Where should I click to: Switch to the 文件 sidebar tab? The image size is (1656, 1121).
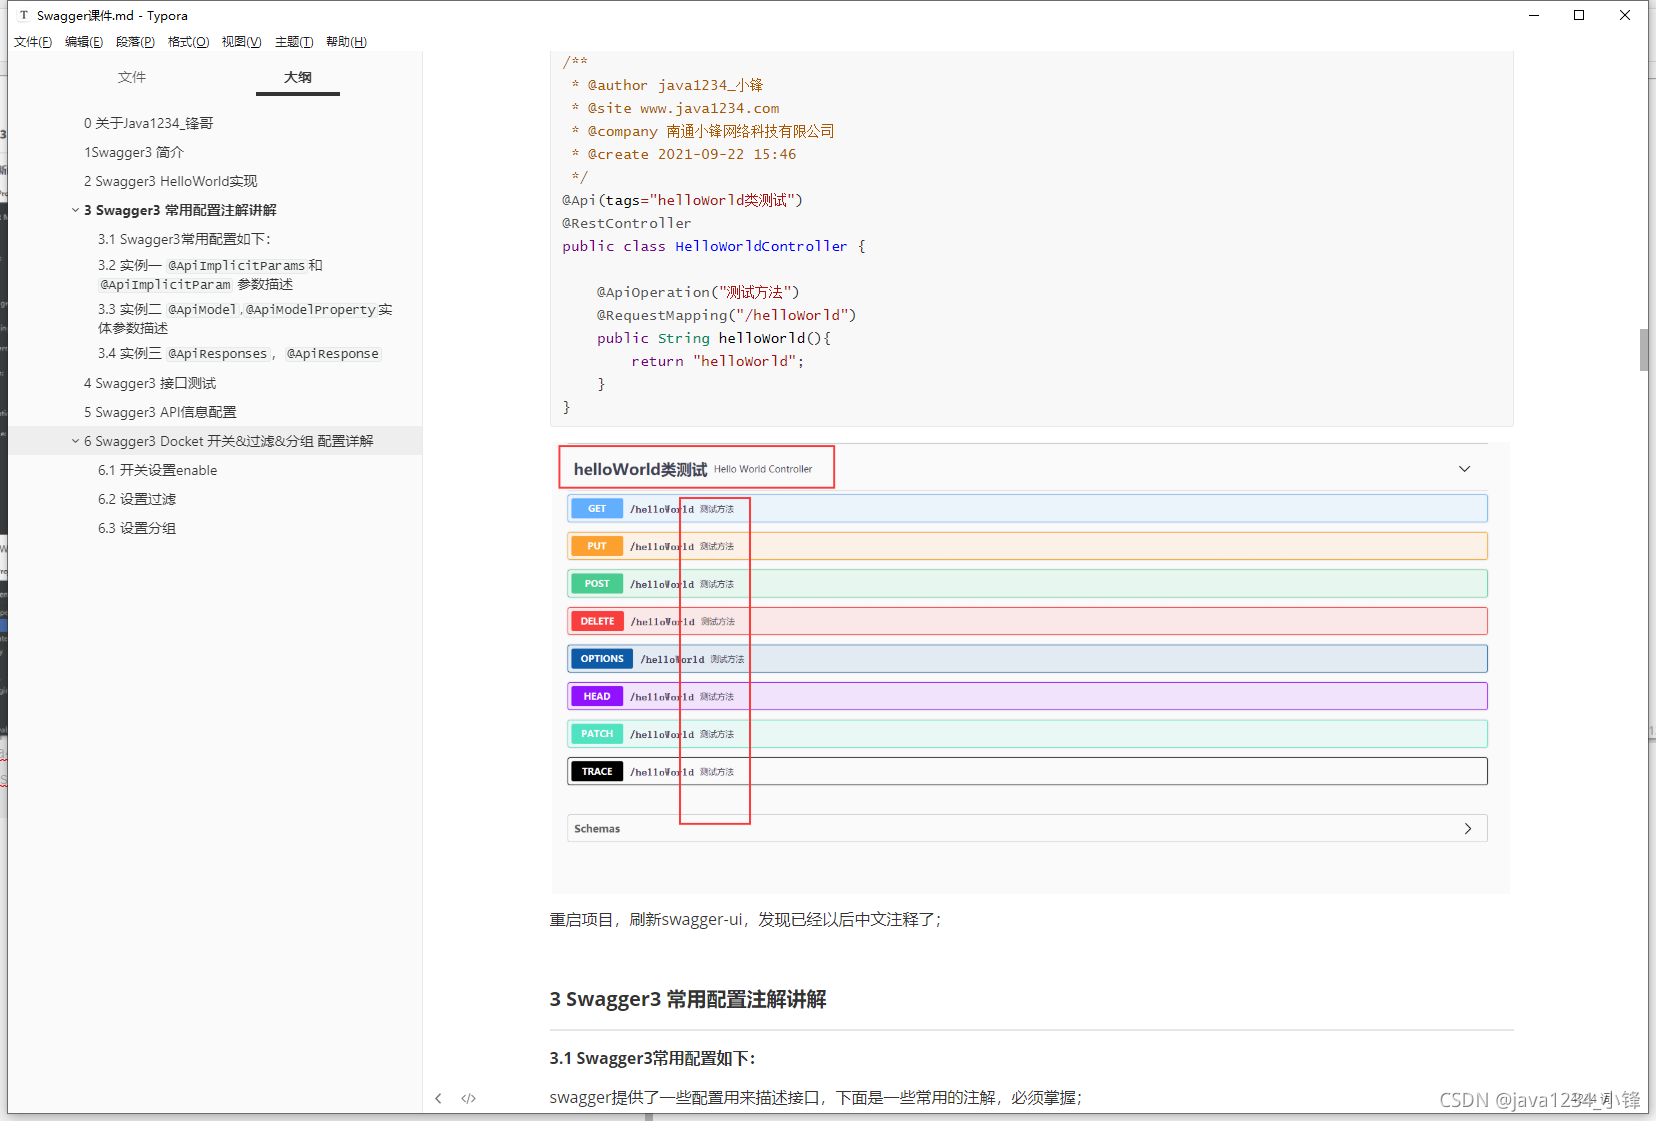click(131, 77)
